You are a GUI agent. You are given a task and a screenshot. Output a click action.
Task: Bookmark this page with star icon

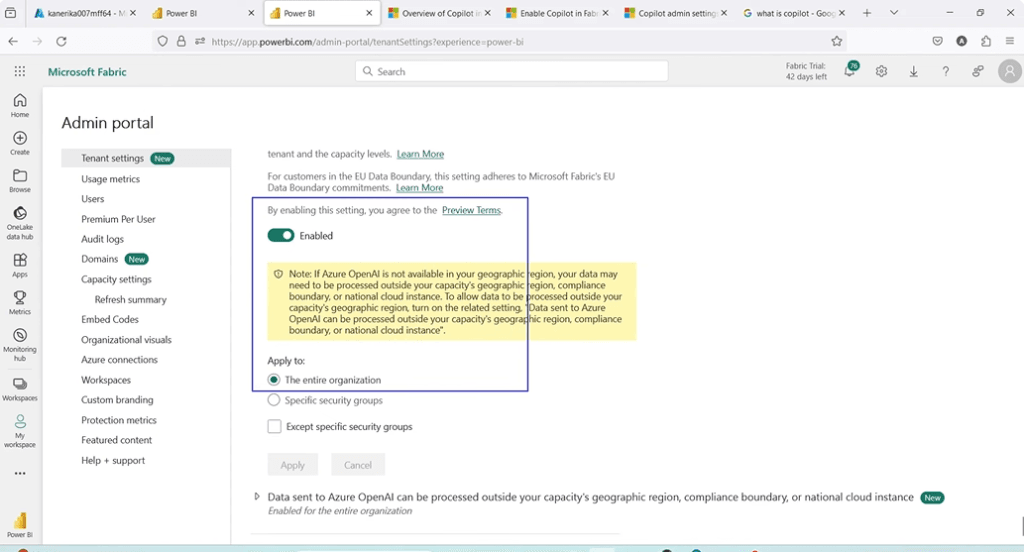coord(837,41)
